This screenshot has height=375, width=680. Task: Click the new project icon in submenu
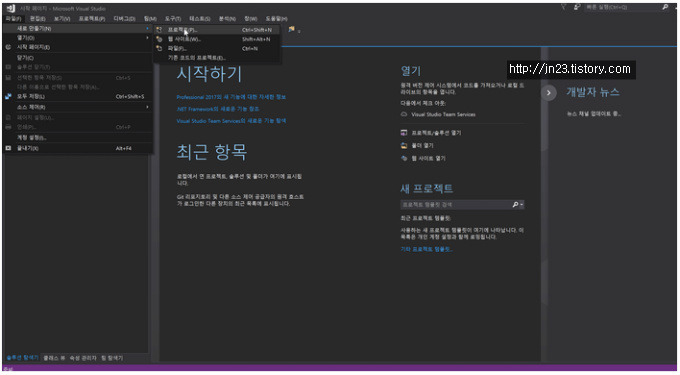159,30
